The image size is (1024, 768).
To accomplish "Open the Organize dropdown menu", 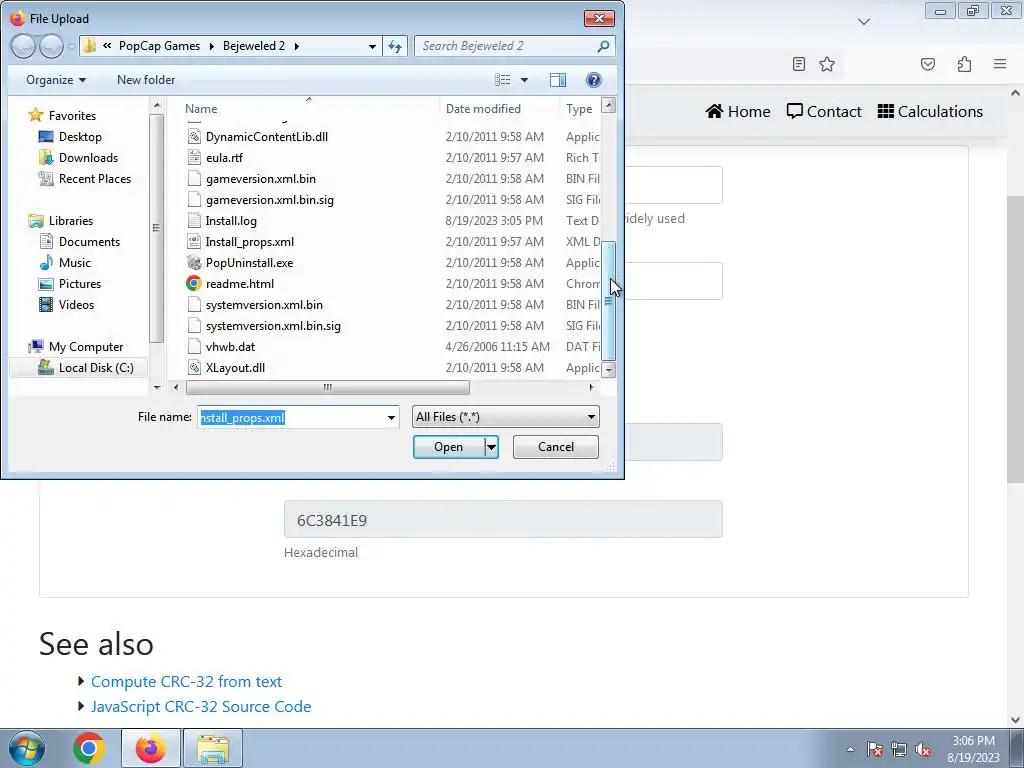I will pos(56,80).
